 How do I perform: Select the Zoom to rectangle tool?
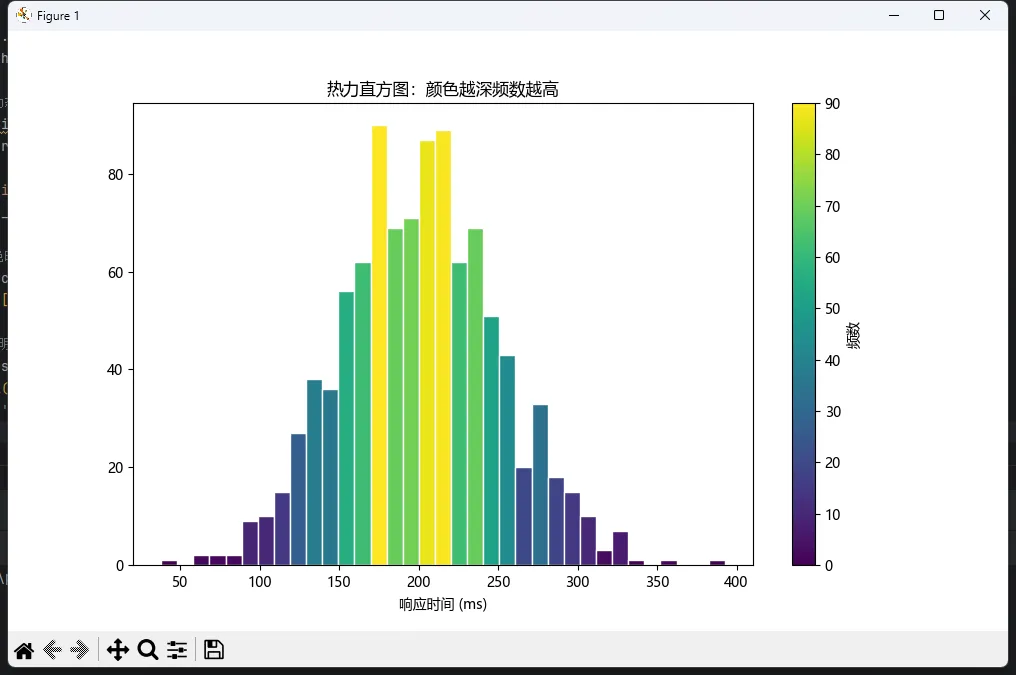pyautogui.click(x=148, y=650)
